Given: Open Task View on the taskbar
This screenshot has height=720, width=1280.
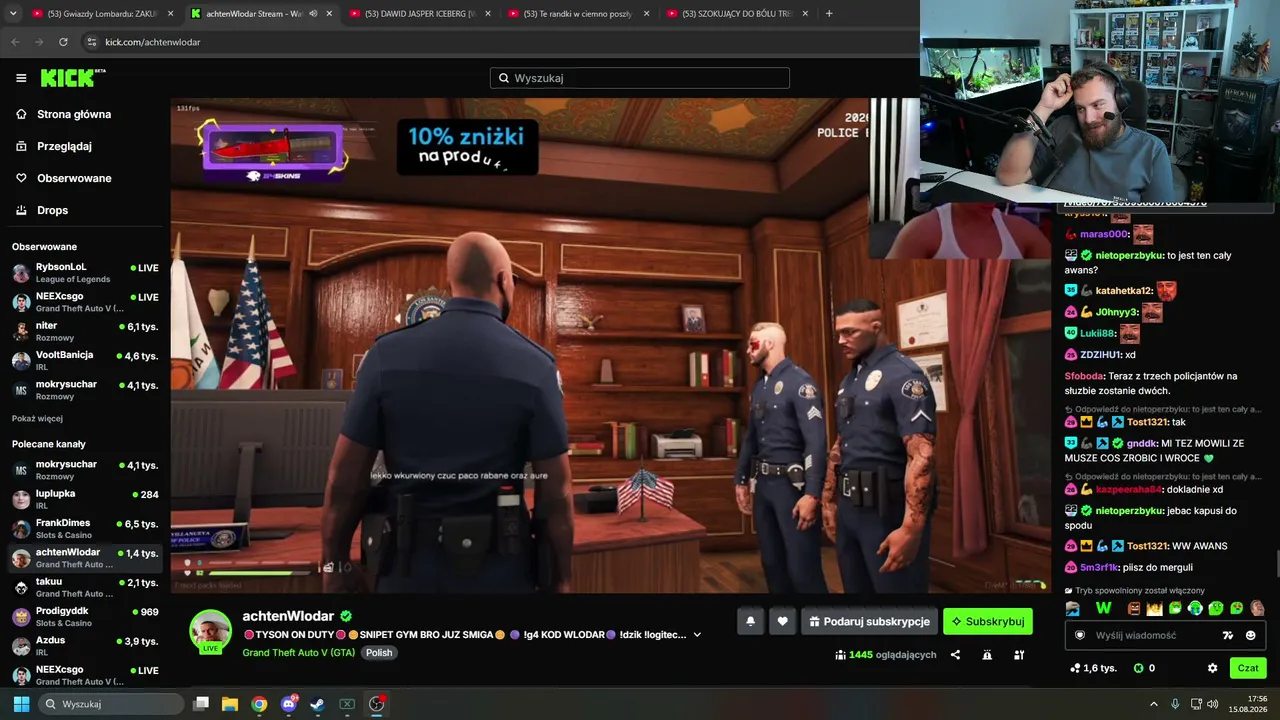Looking at the screenshot, I should (201, 704).
